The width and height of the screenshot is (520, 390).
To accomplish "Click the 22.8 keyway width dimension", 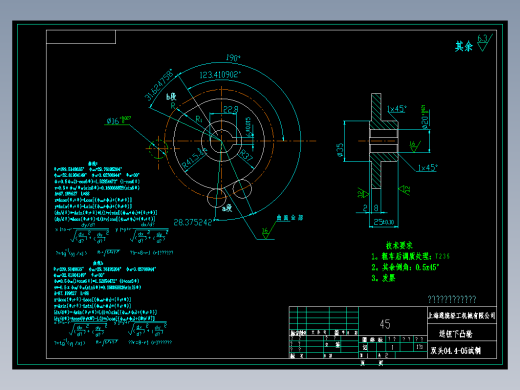I will pos(231,109).
